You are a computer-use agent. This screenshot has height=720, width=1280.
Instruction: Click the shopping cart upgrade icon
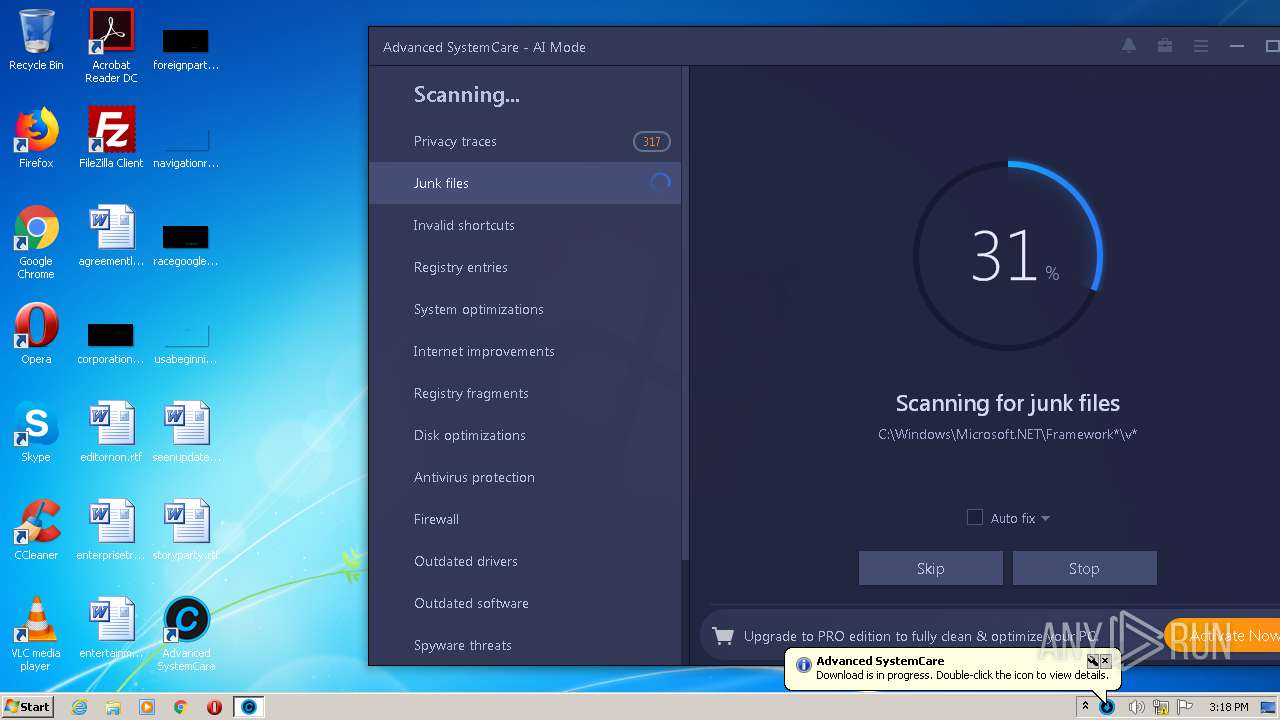point(723,636)
